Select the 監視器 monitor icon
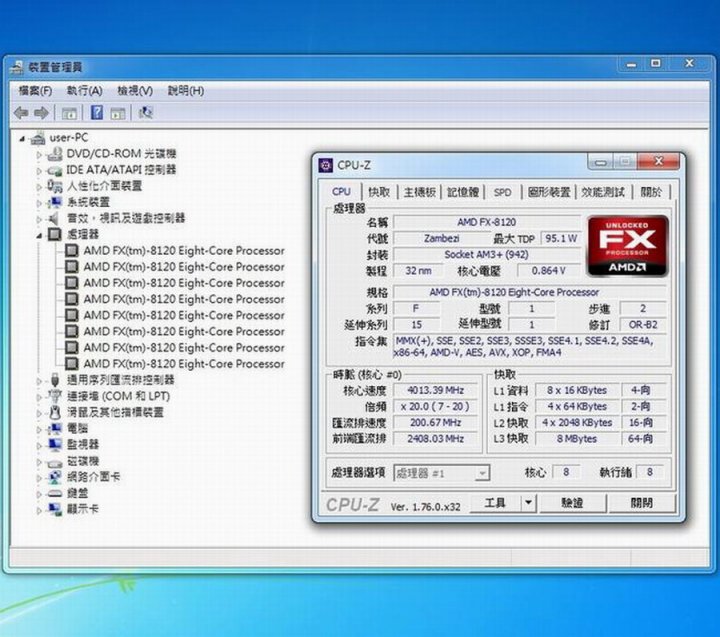 55,445
